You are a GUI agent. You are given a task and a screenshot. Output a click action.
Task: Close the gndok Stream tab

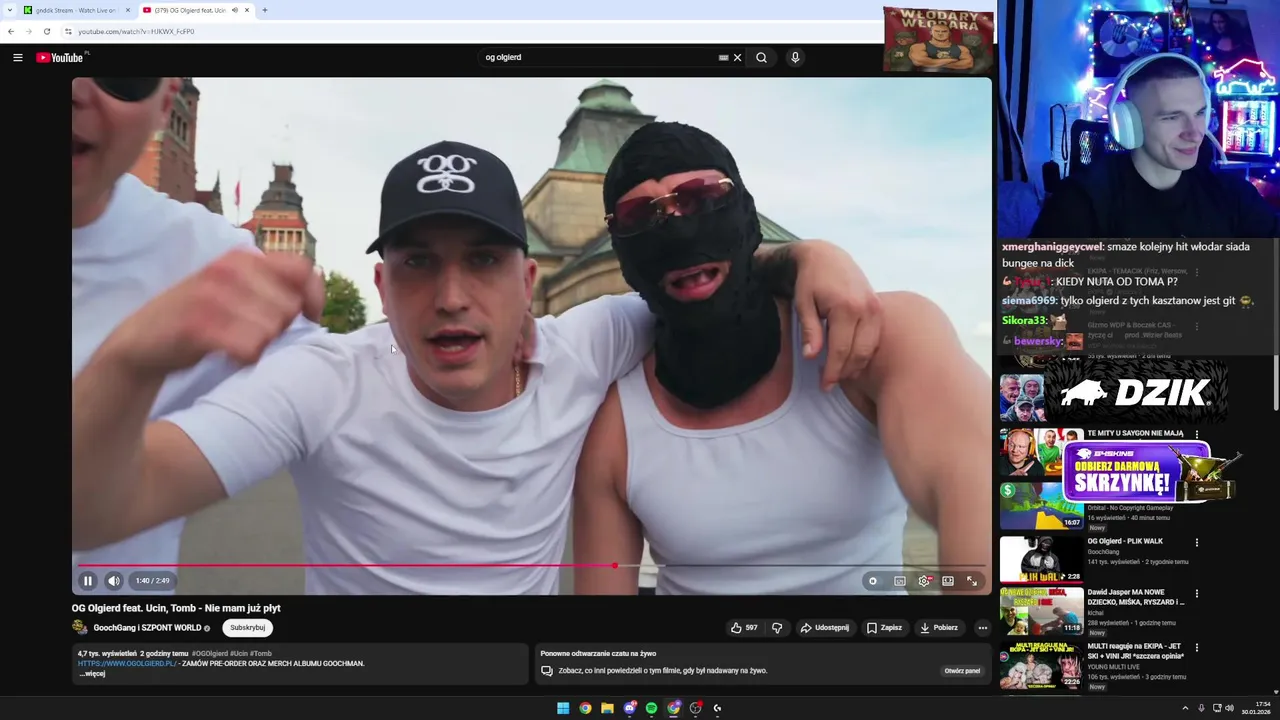click(128, 10)
